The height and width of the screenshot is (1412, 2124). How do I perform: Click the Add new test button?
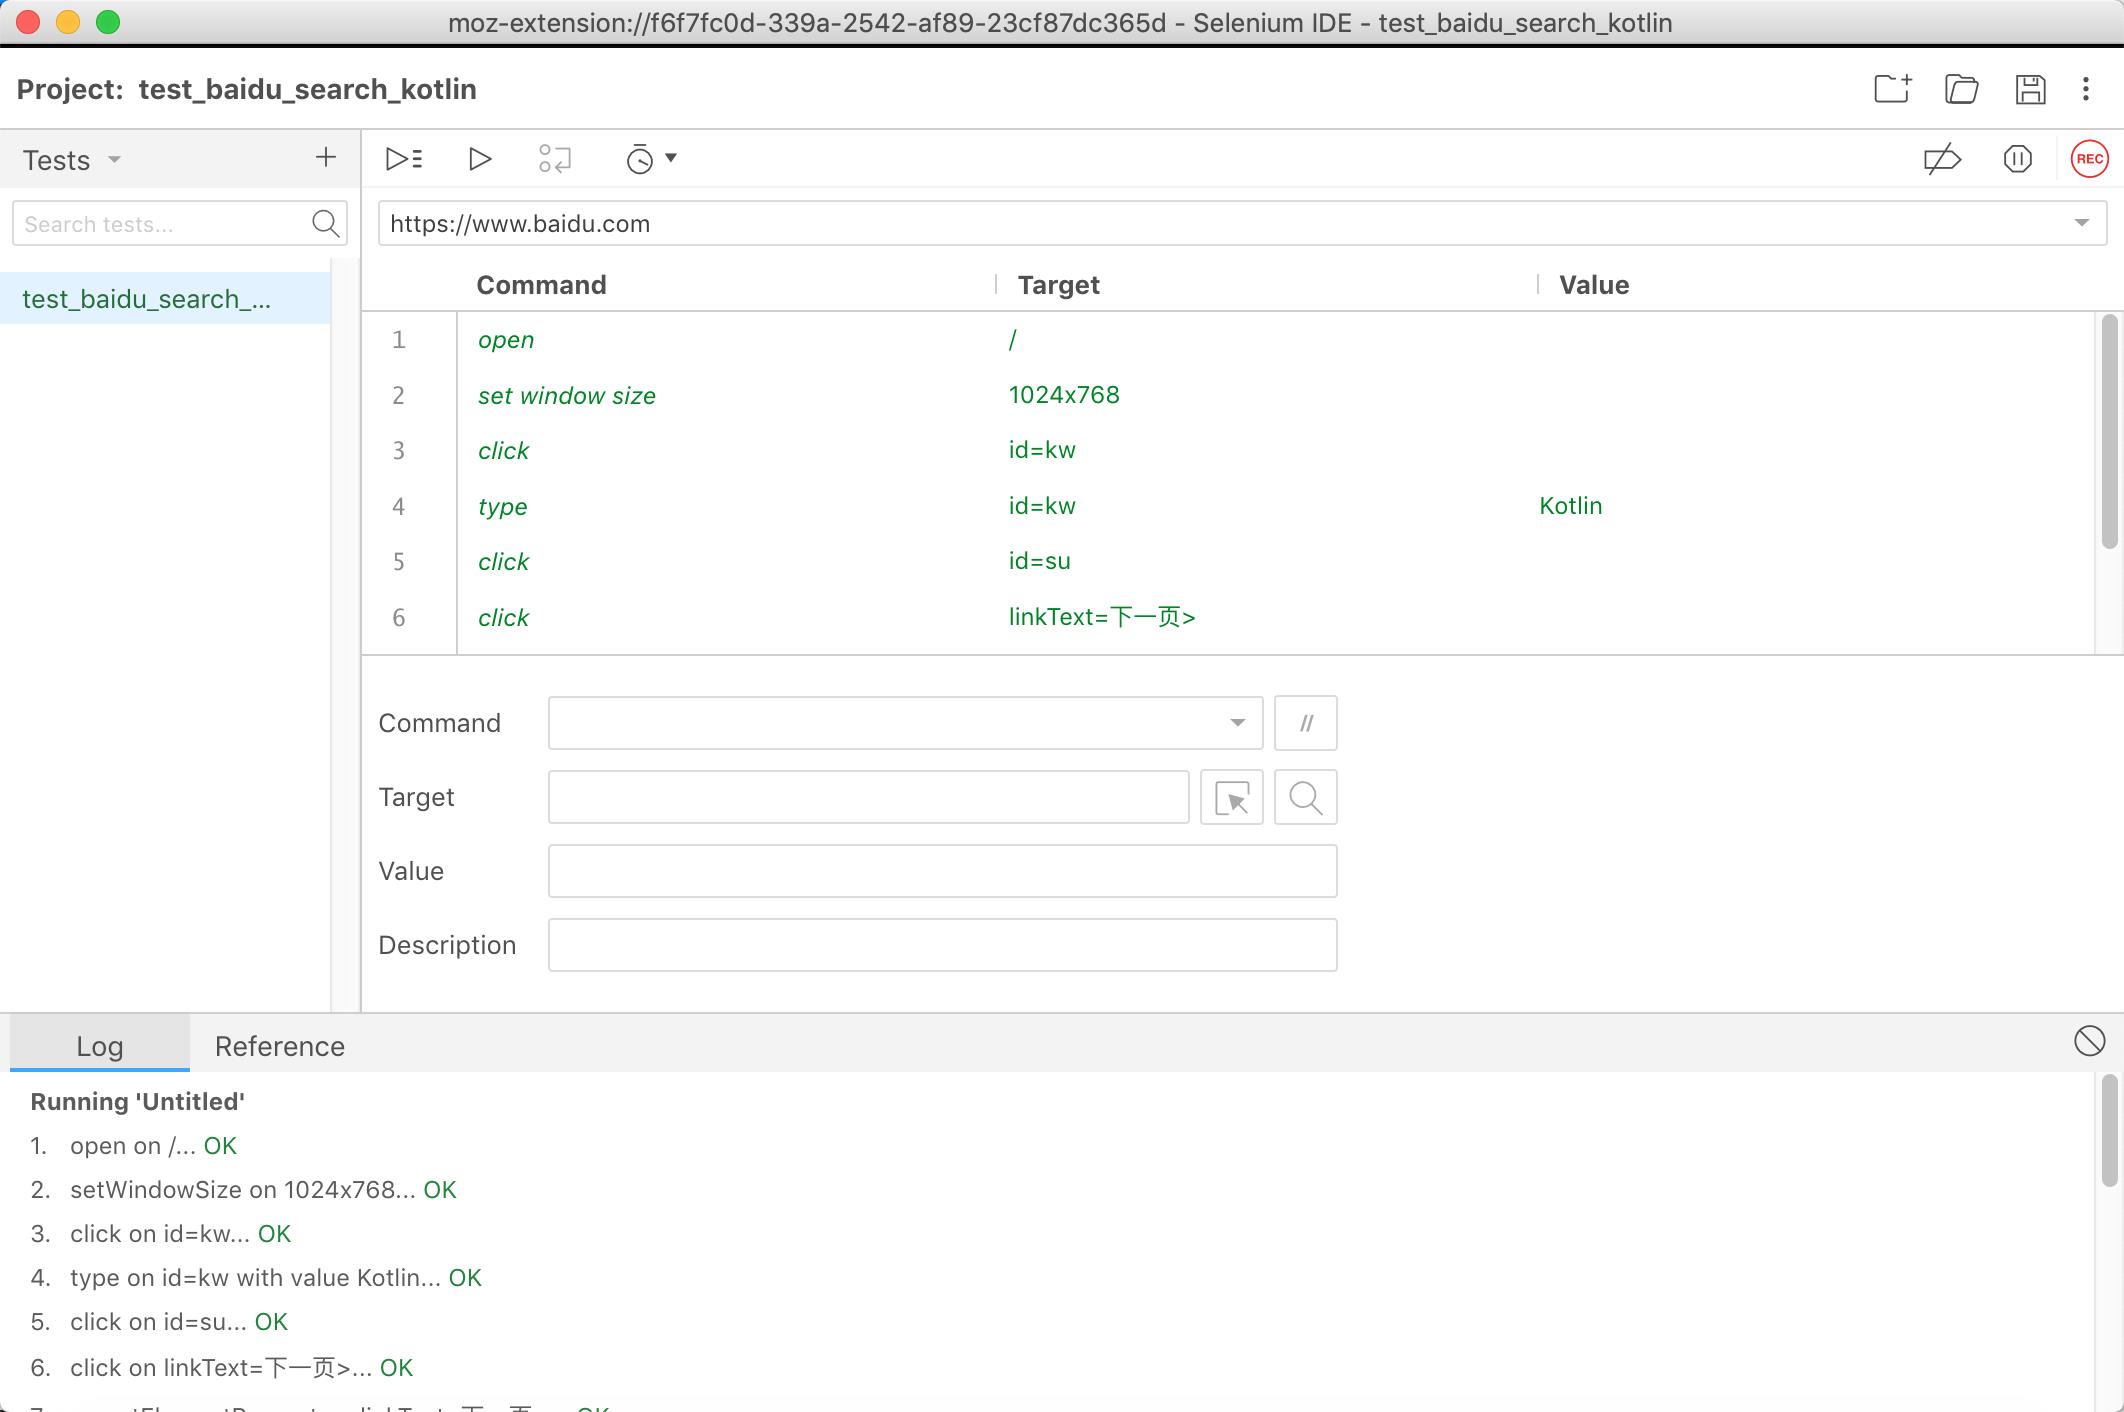coord(326,158)
